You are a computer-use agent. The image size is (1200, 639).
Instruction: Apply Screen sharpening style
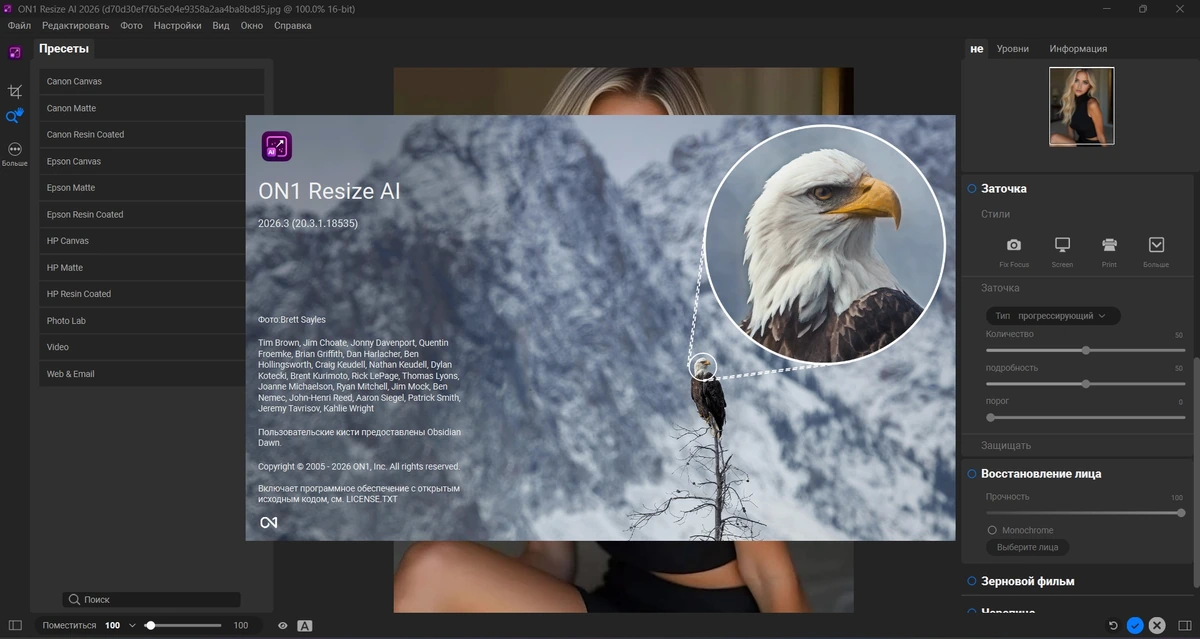[1062, 252]
